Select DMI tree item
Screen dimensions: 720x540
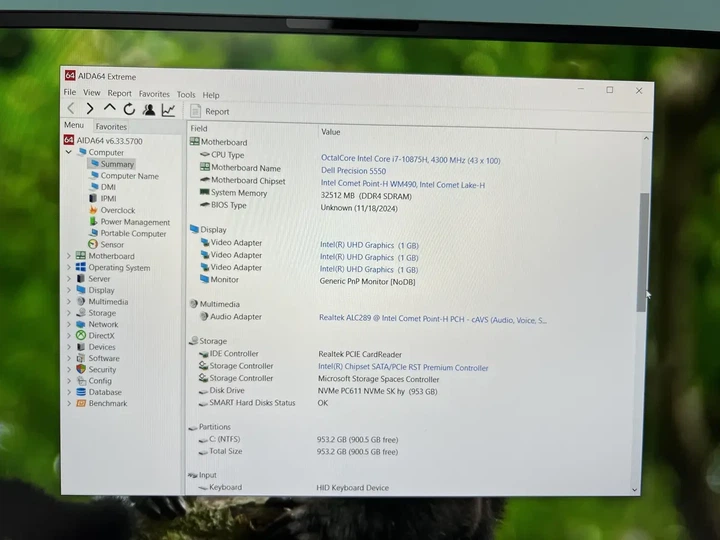[103, 187]
